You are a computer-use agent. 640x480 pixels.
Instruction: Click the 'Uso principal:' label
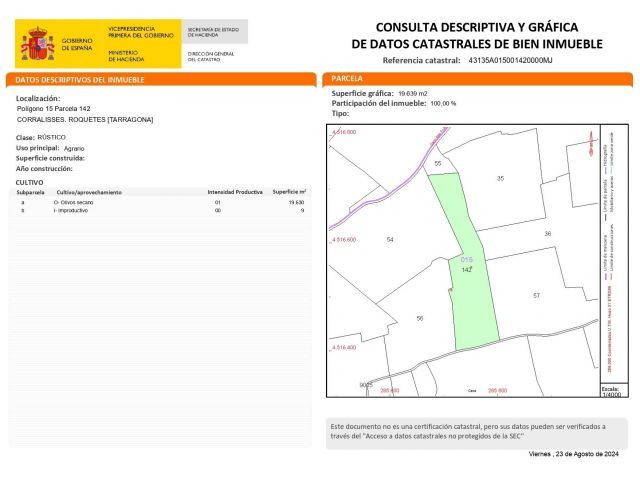(38, 148)
